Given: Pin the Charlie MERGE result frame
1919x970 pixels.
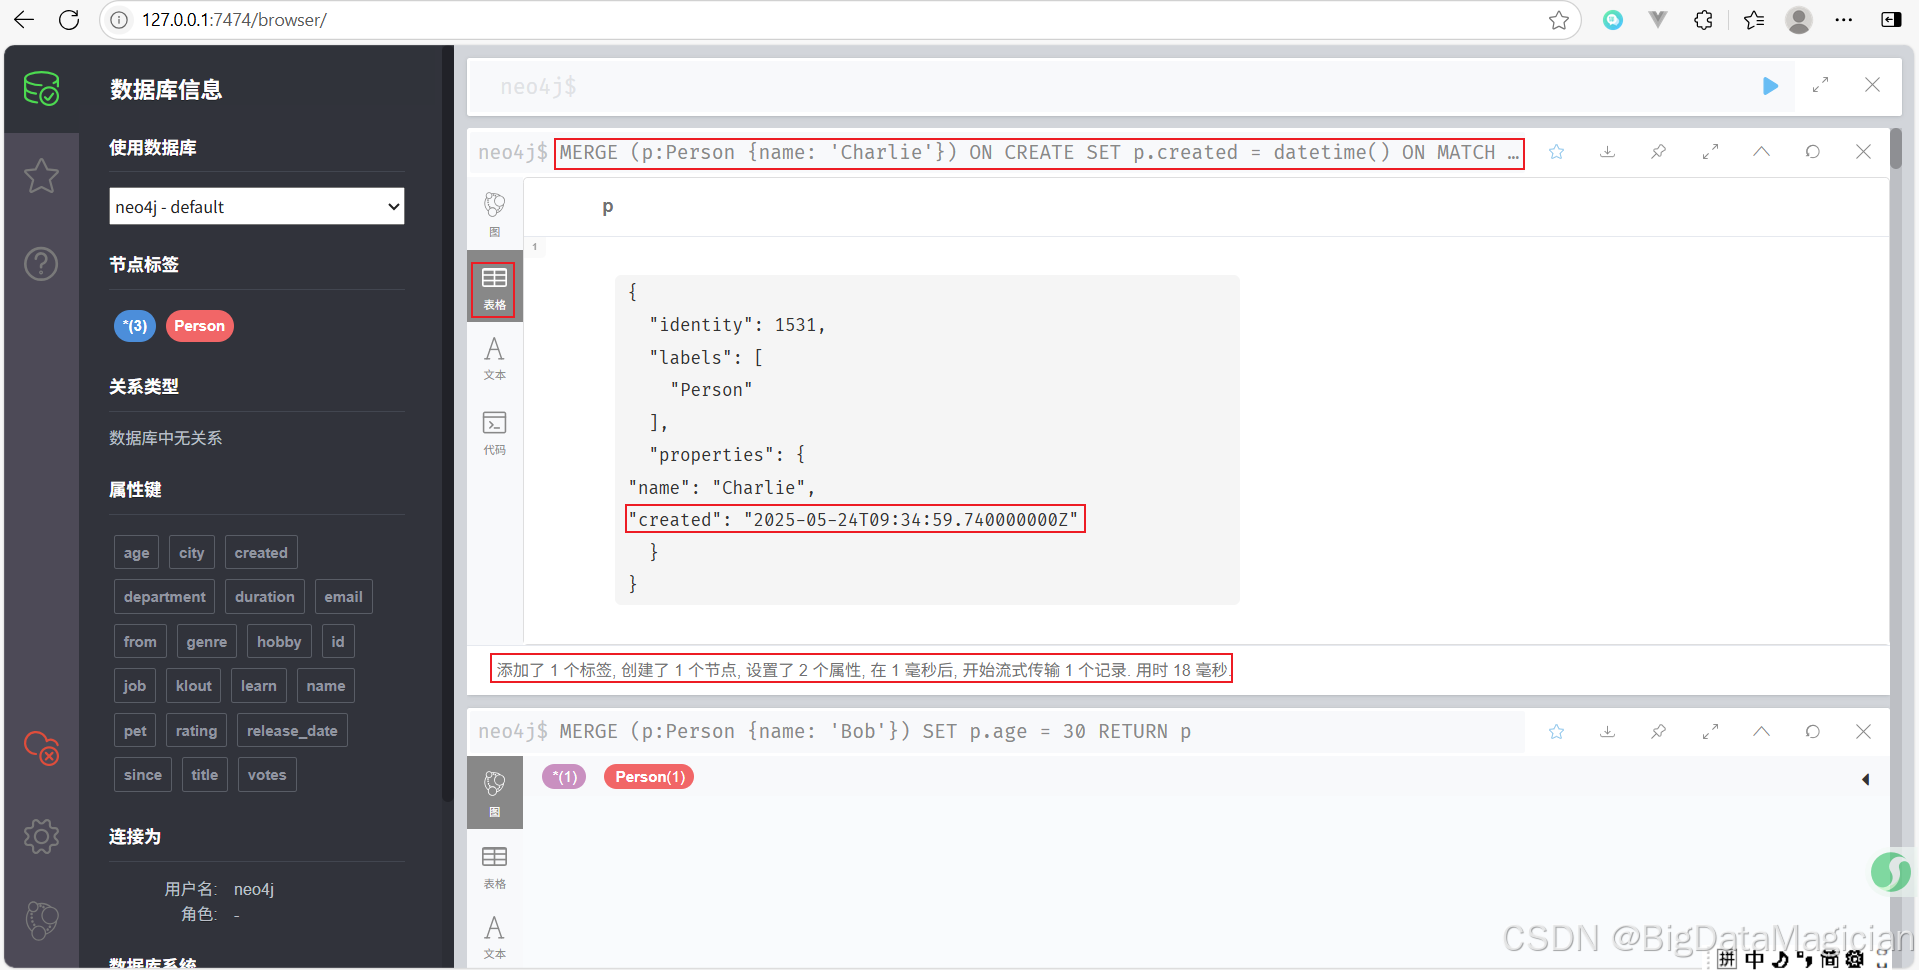Looking at the screenshot, I should [1659, 152].
